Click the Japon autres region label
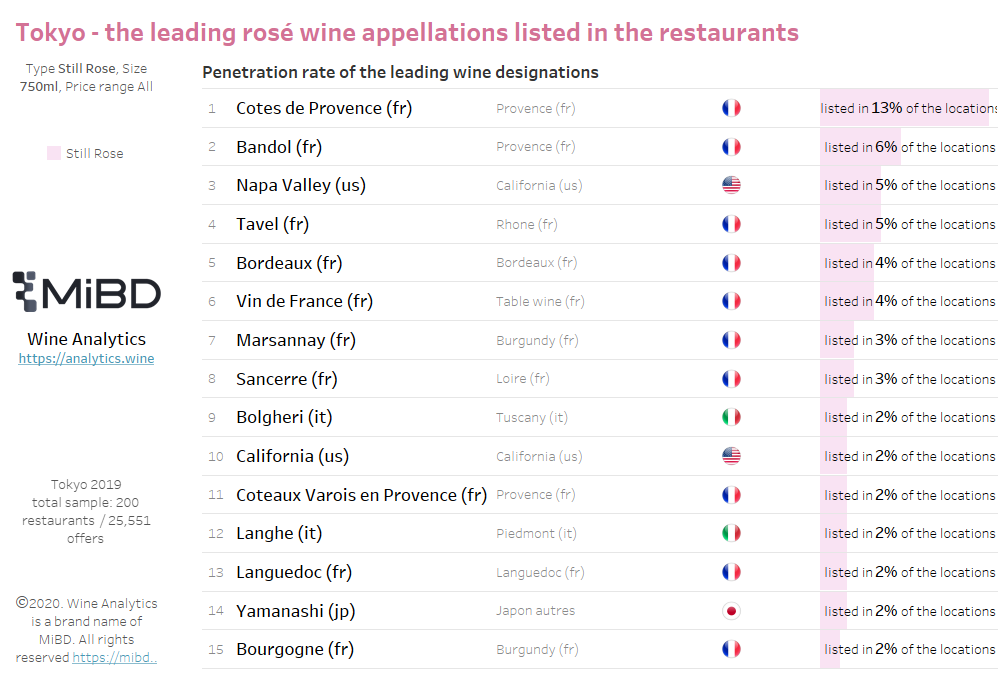Image resolution: width=1005 pixels, height=681 pixels. click(535, 611)
